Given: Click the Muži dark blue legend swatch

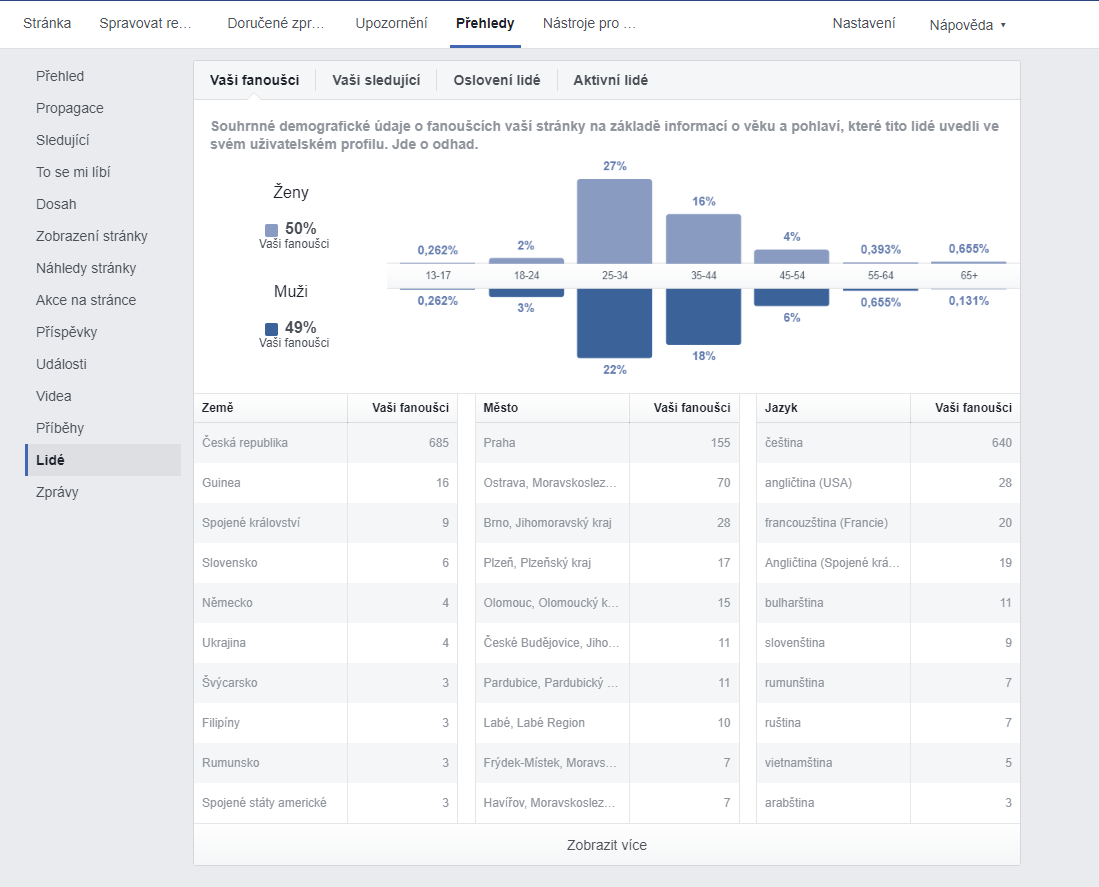Looking at the screenshot, I should click(271, 329).
